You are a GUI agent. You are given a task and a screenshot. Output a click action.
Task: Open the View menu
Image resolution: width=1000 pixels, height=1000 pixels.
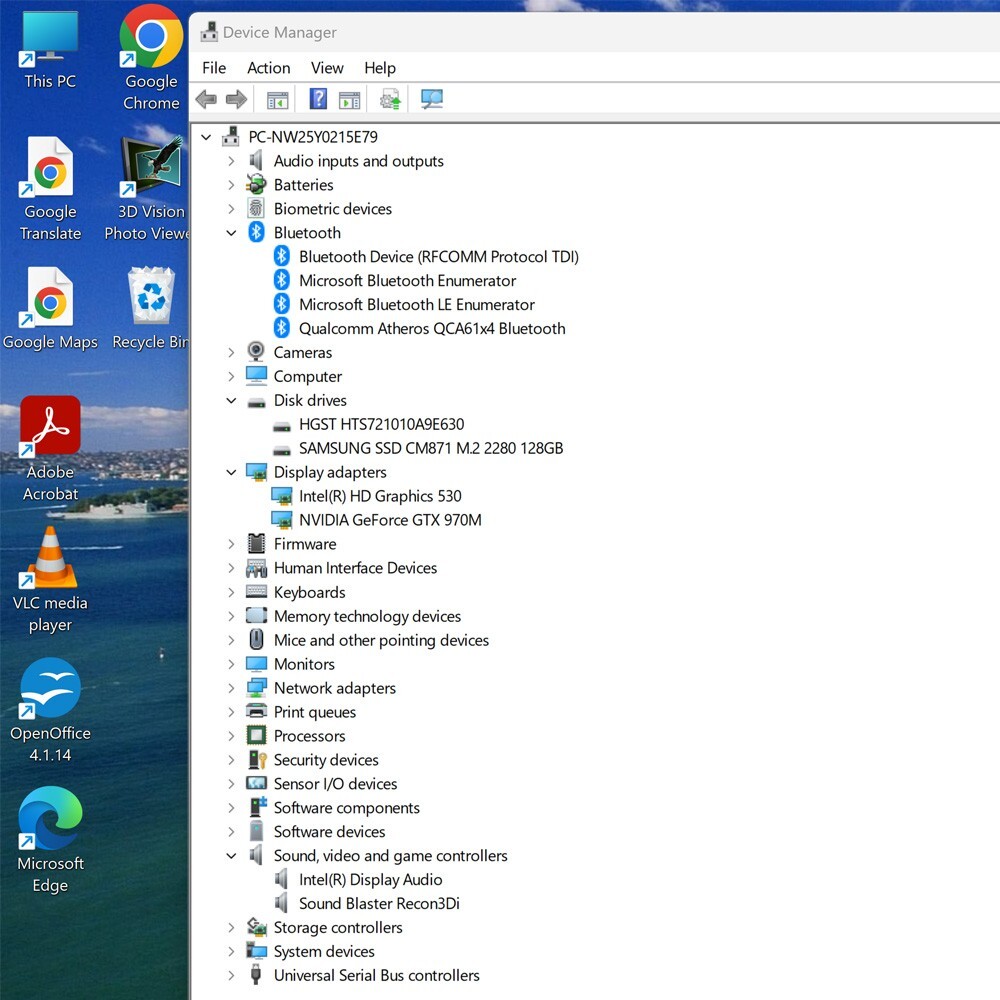327,68
